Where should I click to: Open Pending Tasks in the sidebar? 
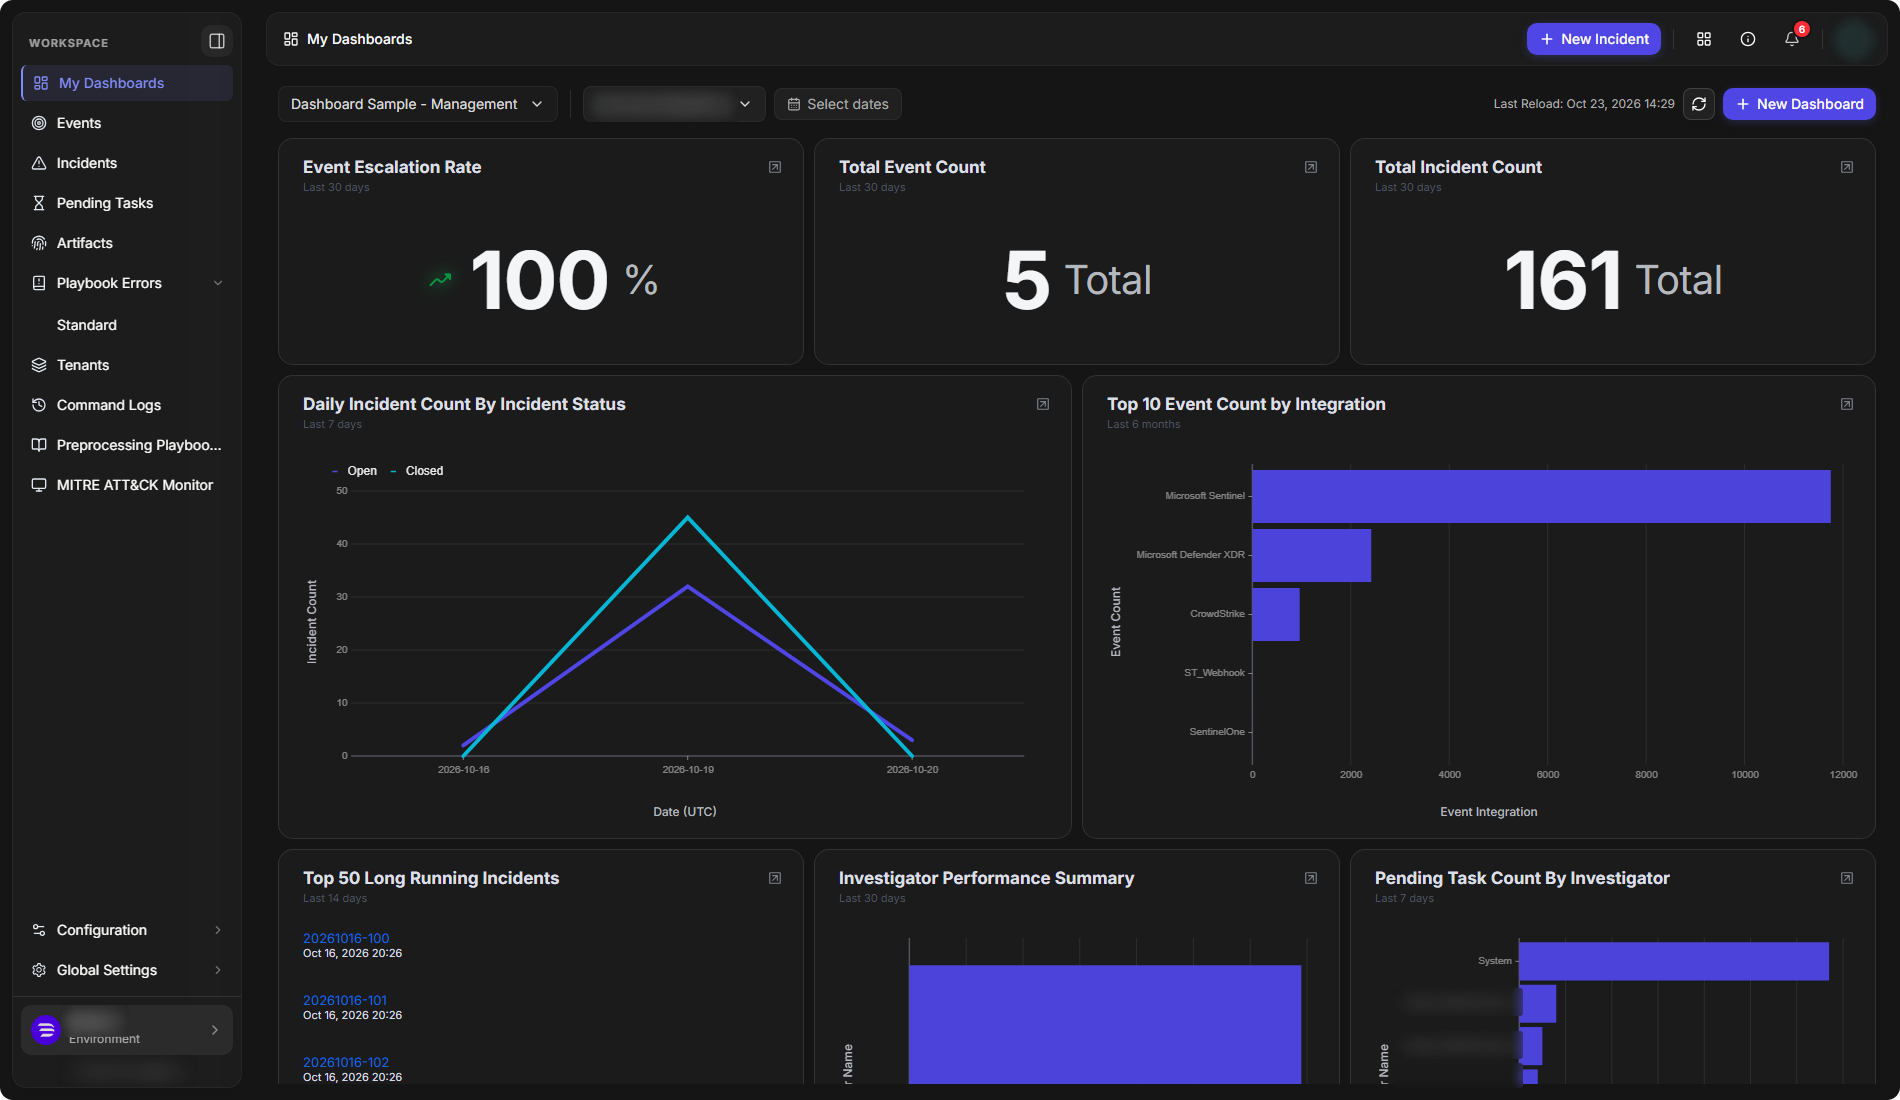[127, 203]
